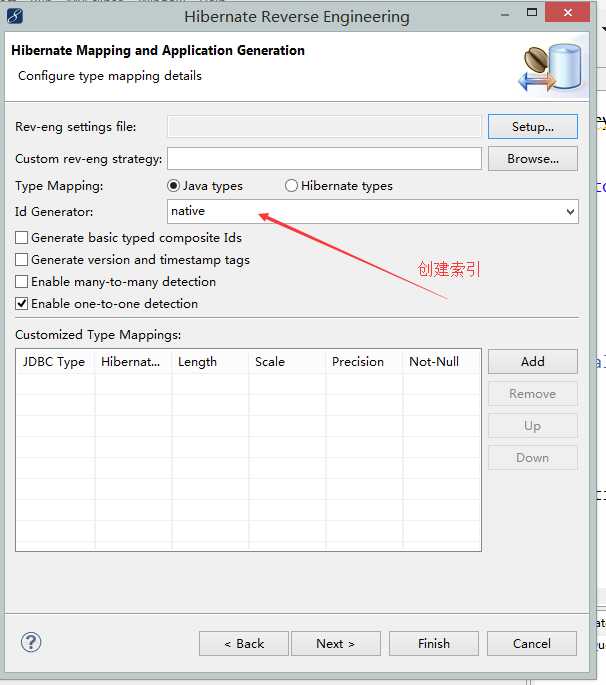Focus the Custom rev-eng strategy field

point(324,159)
